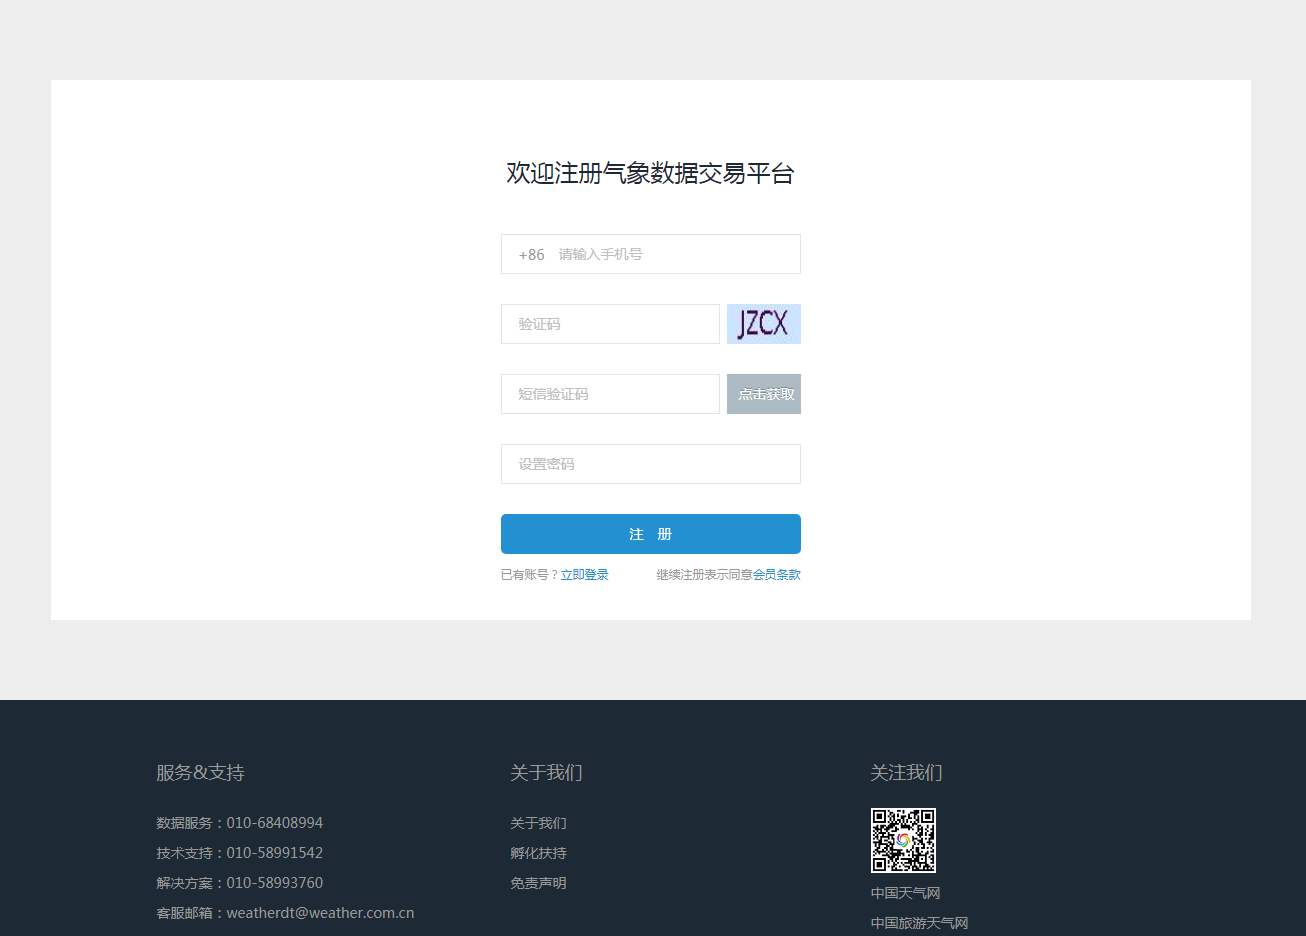
Task: Click the 技术支持 phone number 010-58991542
Action: click(274, 853)
